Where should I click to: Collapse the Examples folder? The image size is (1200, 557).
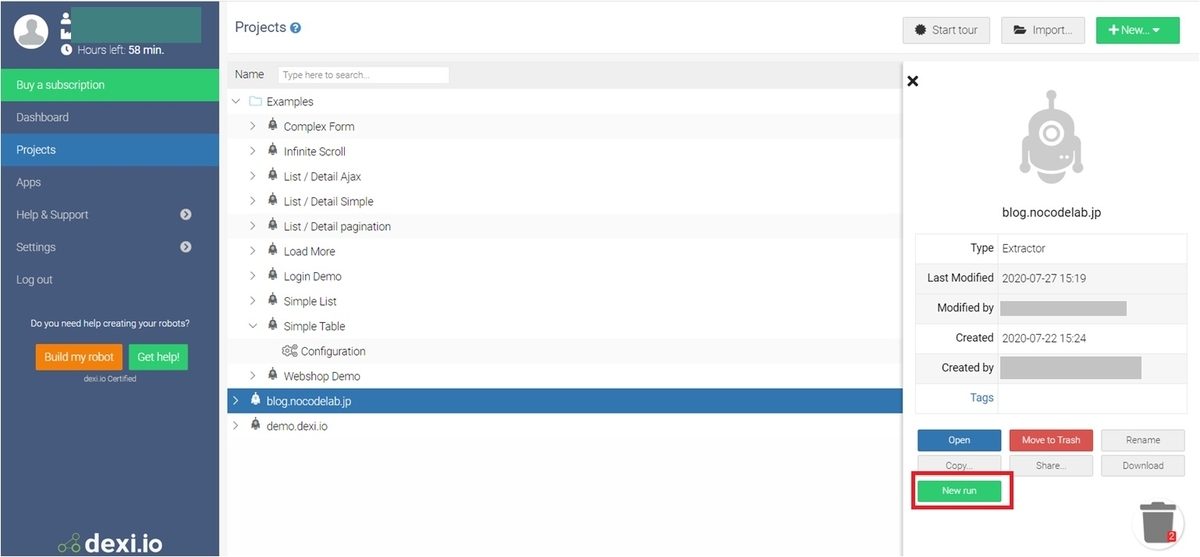click(x=236, y=101)
